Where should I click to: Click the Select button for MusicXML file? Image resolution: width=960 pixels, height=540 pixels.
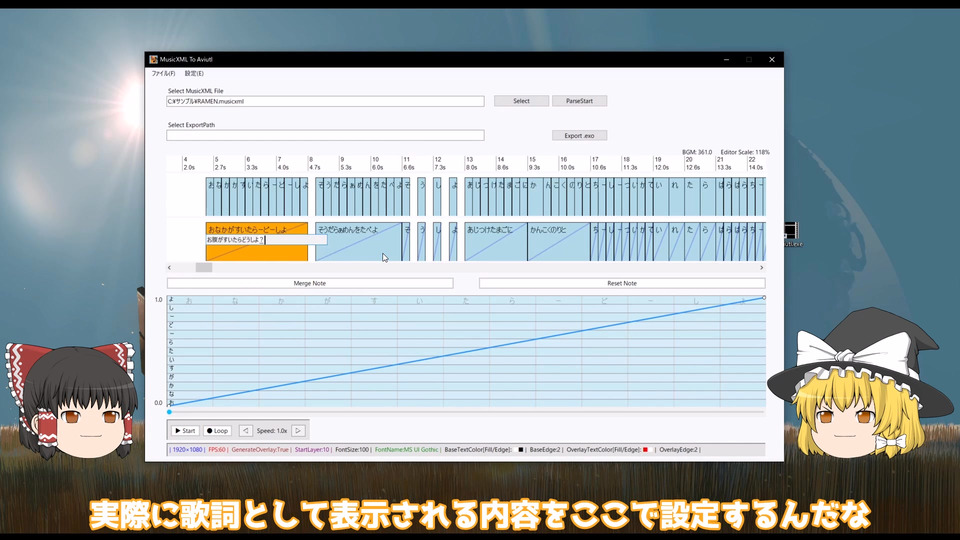[x=521, y=101]
